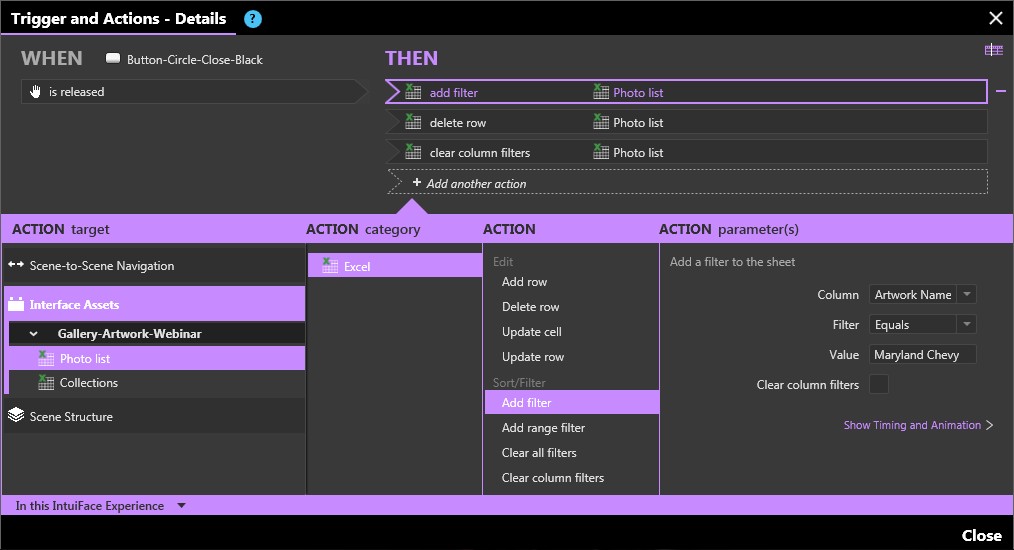The height and width of the screenshot is (550, 1014).
Task: Click Excel icon next to clear column filters action
Action: point(413,151)
